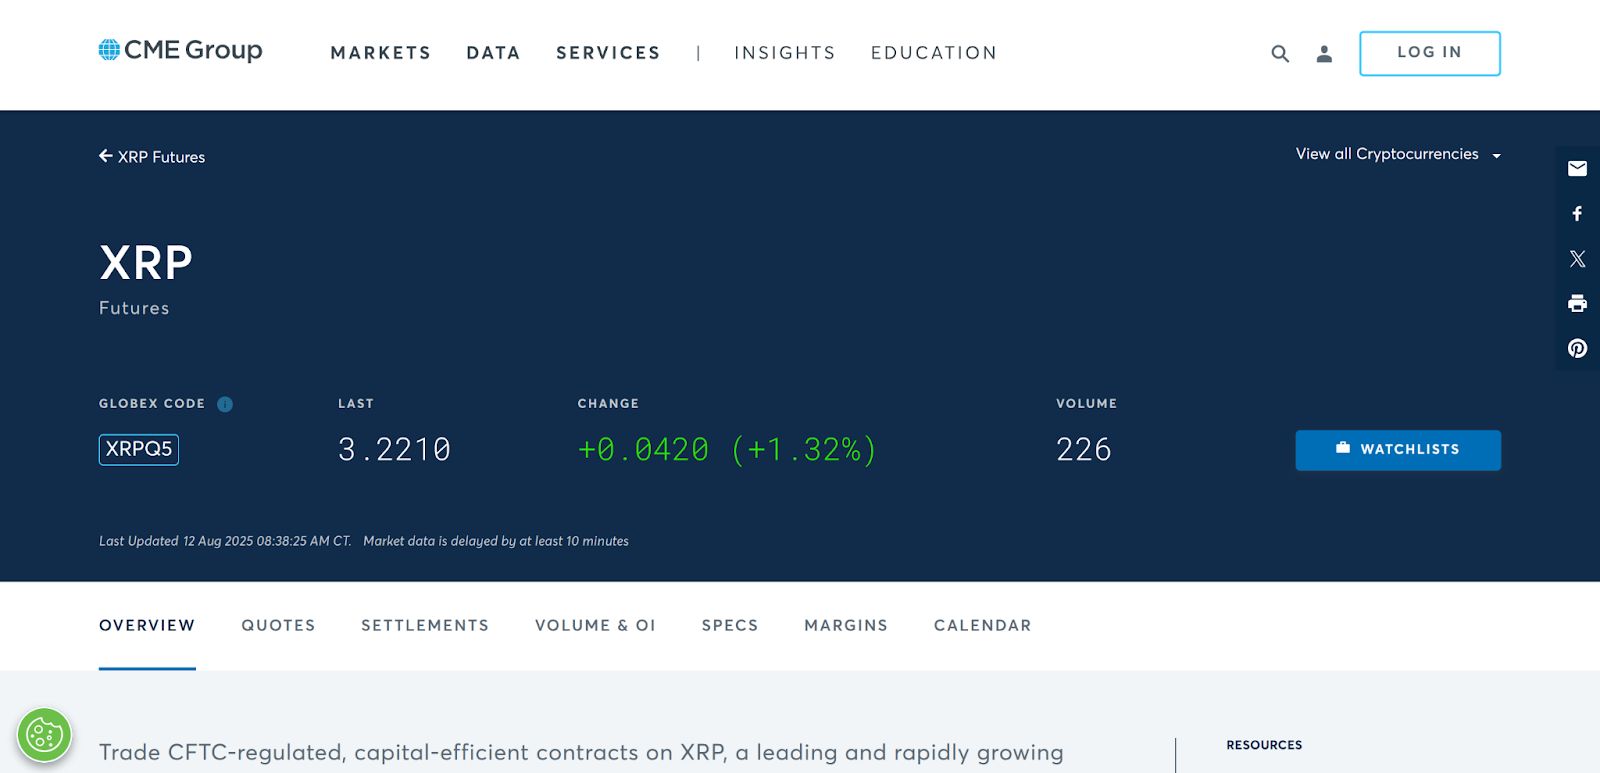Switch to the Quotes tab
Viewport: 1600px width, 773px height.
click(x=278, y=626)
